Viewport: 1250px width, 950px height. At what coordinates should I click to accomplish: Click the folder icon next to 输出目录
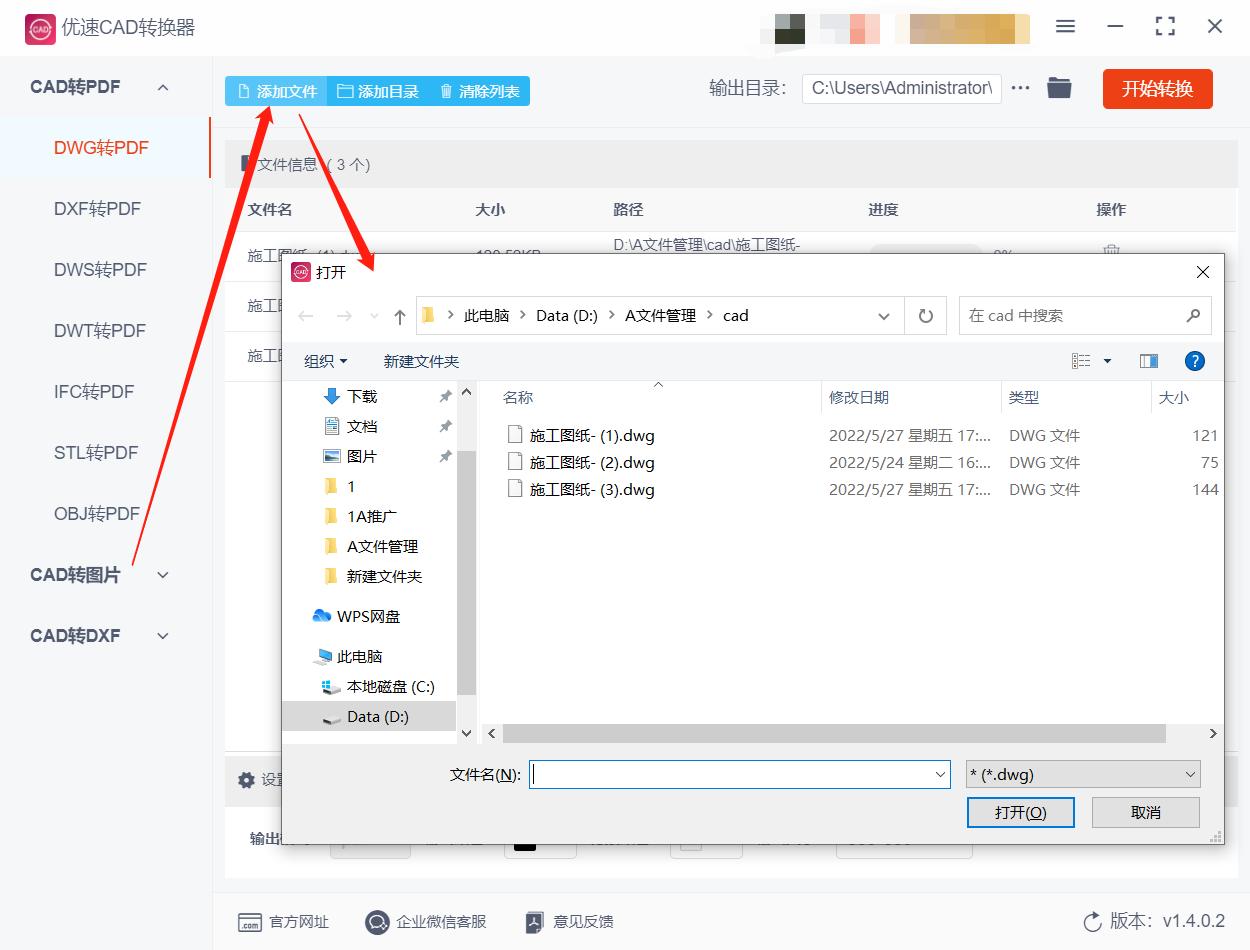[x=1059, y=87]
